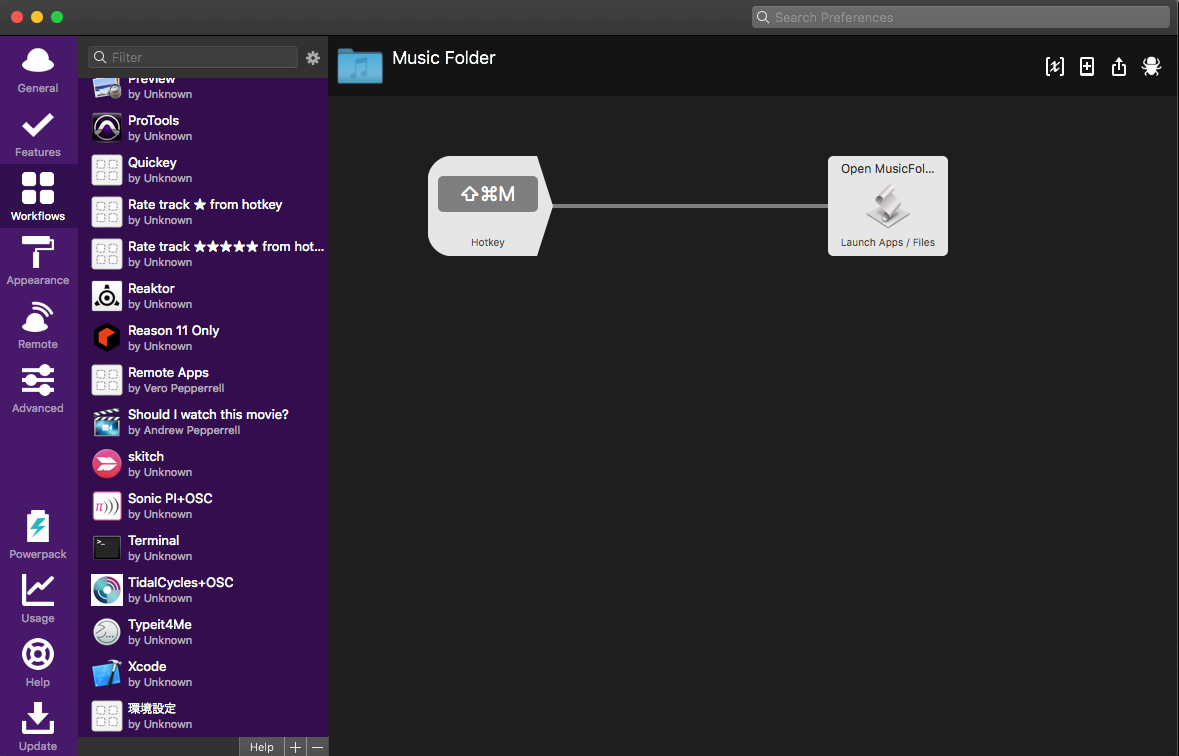Click the Music Folder title text
The image size is (1179, 756).
[x=444, y=58]
